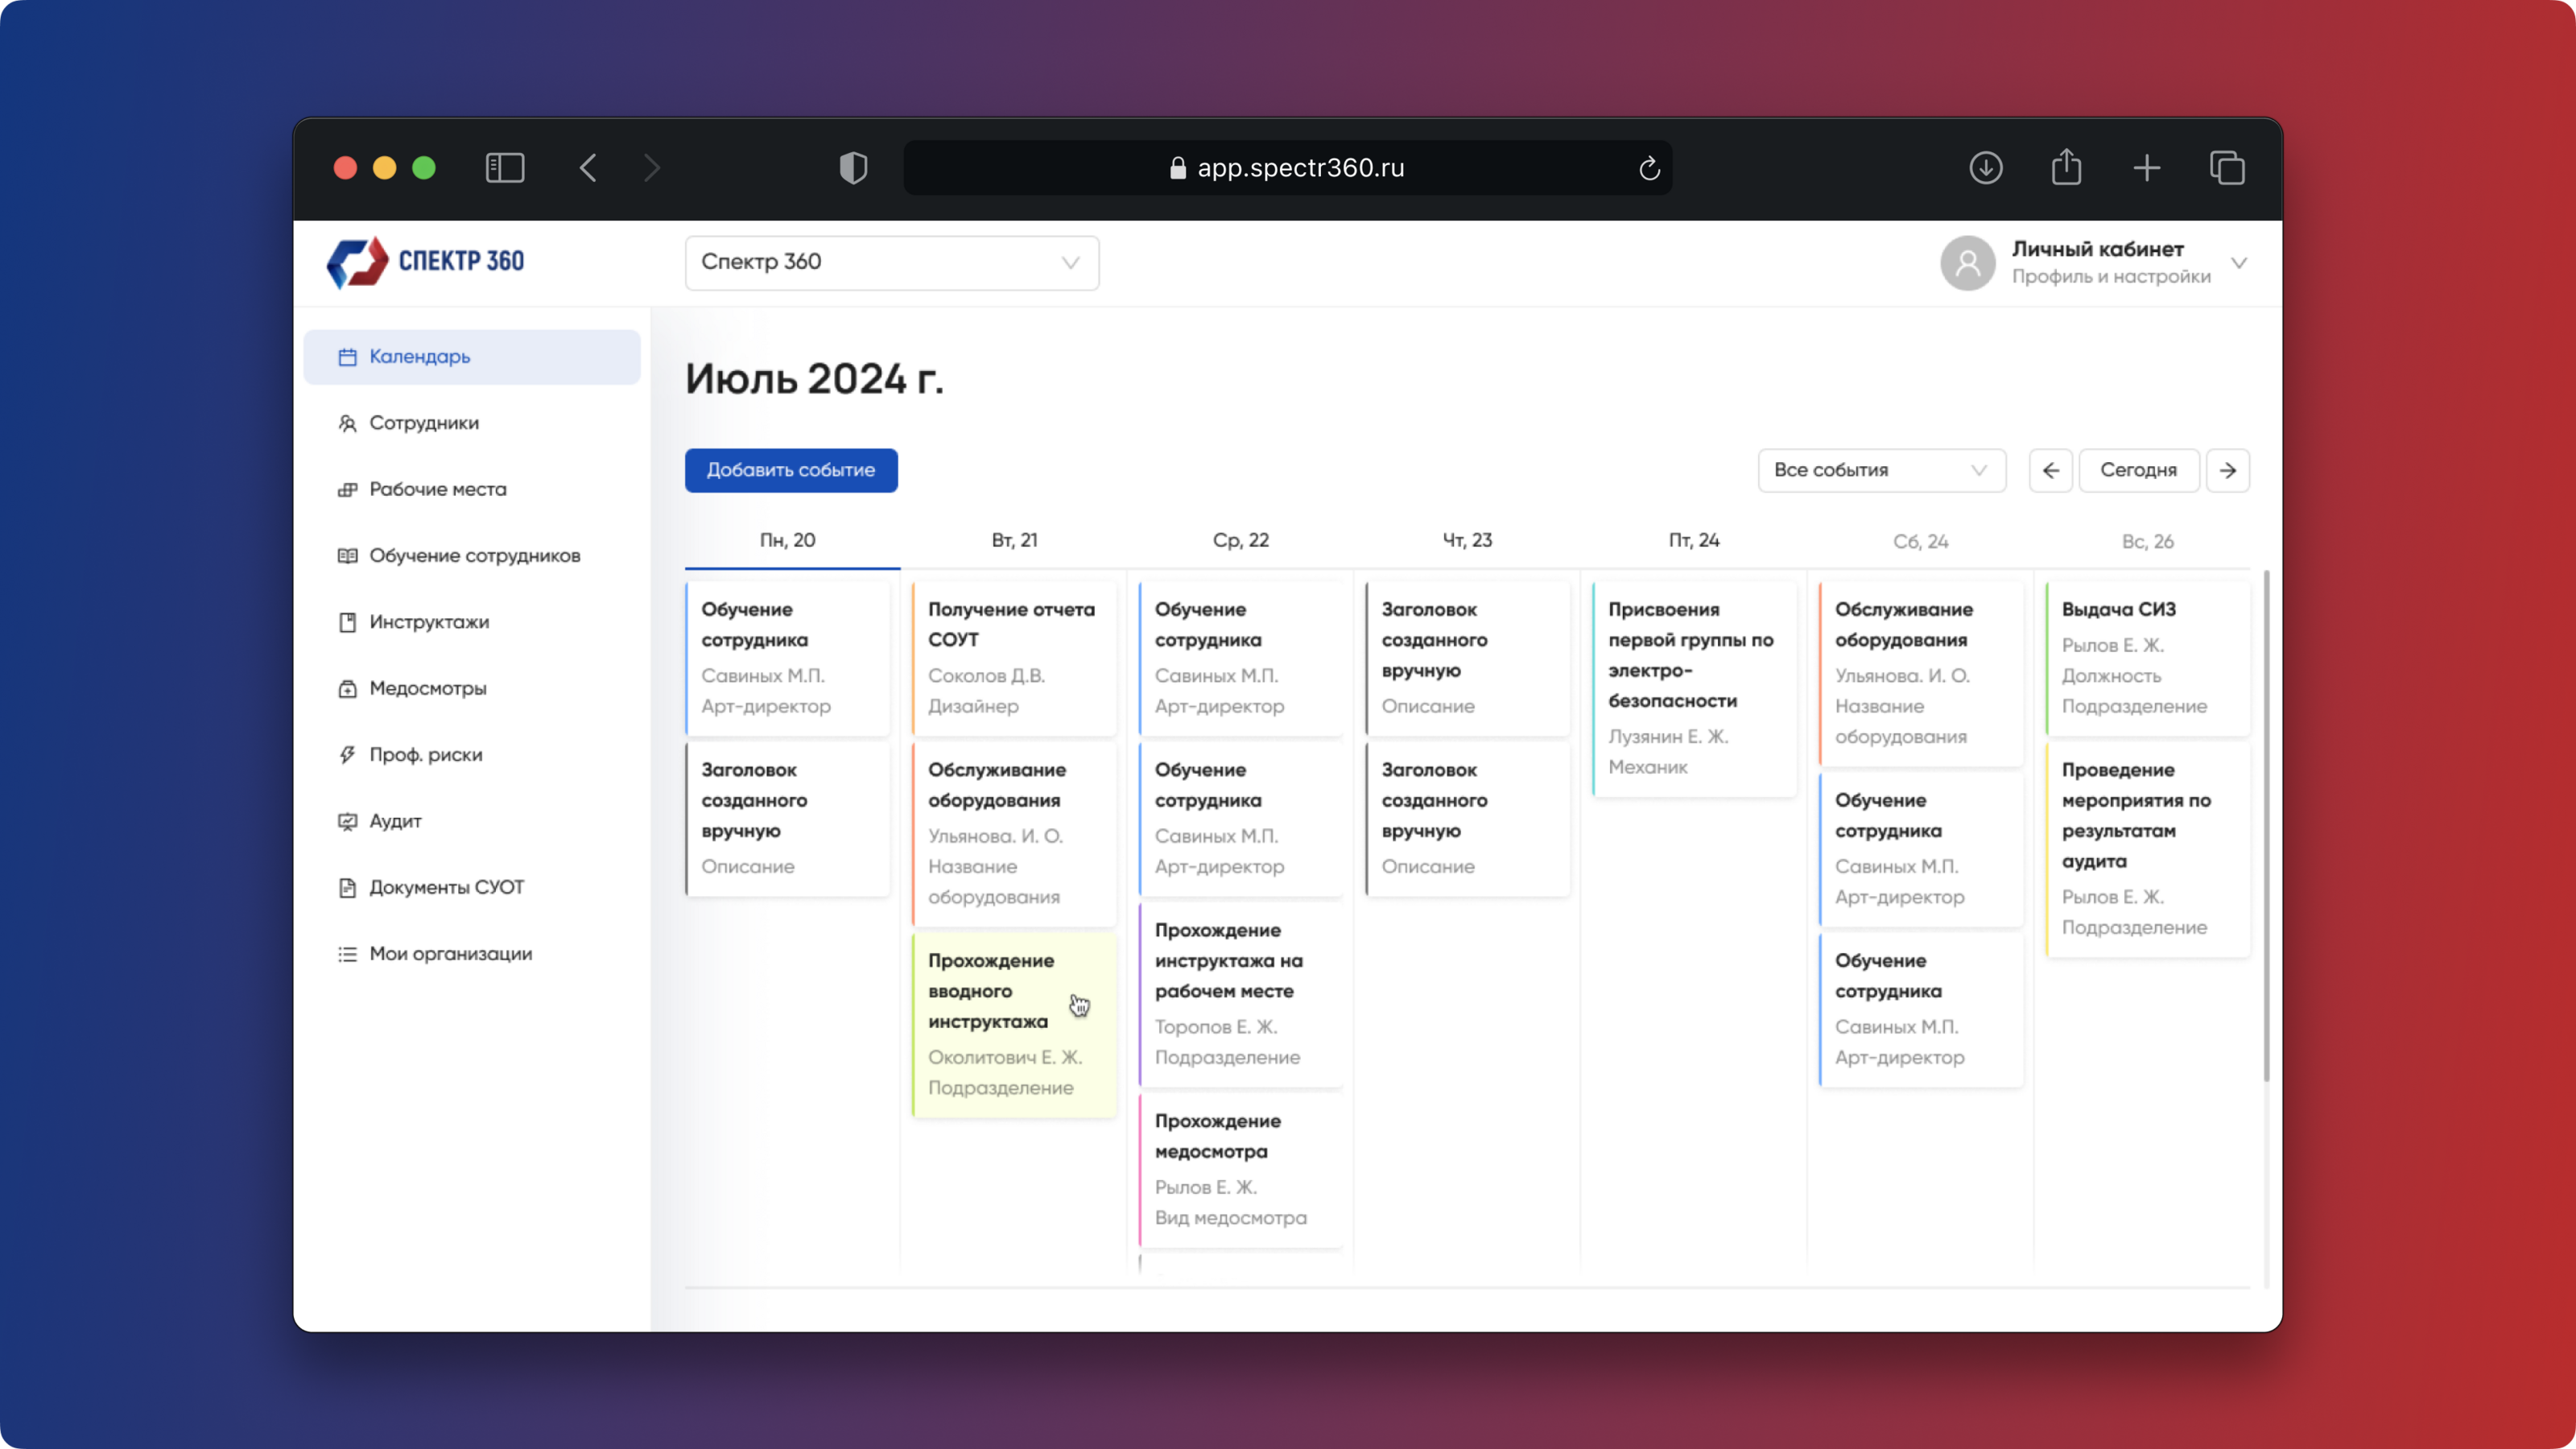The height and width of the screenshot is (1449, 2576).
Task: Go to next week arrow
Action: point(2228,470)
